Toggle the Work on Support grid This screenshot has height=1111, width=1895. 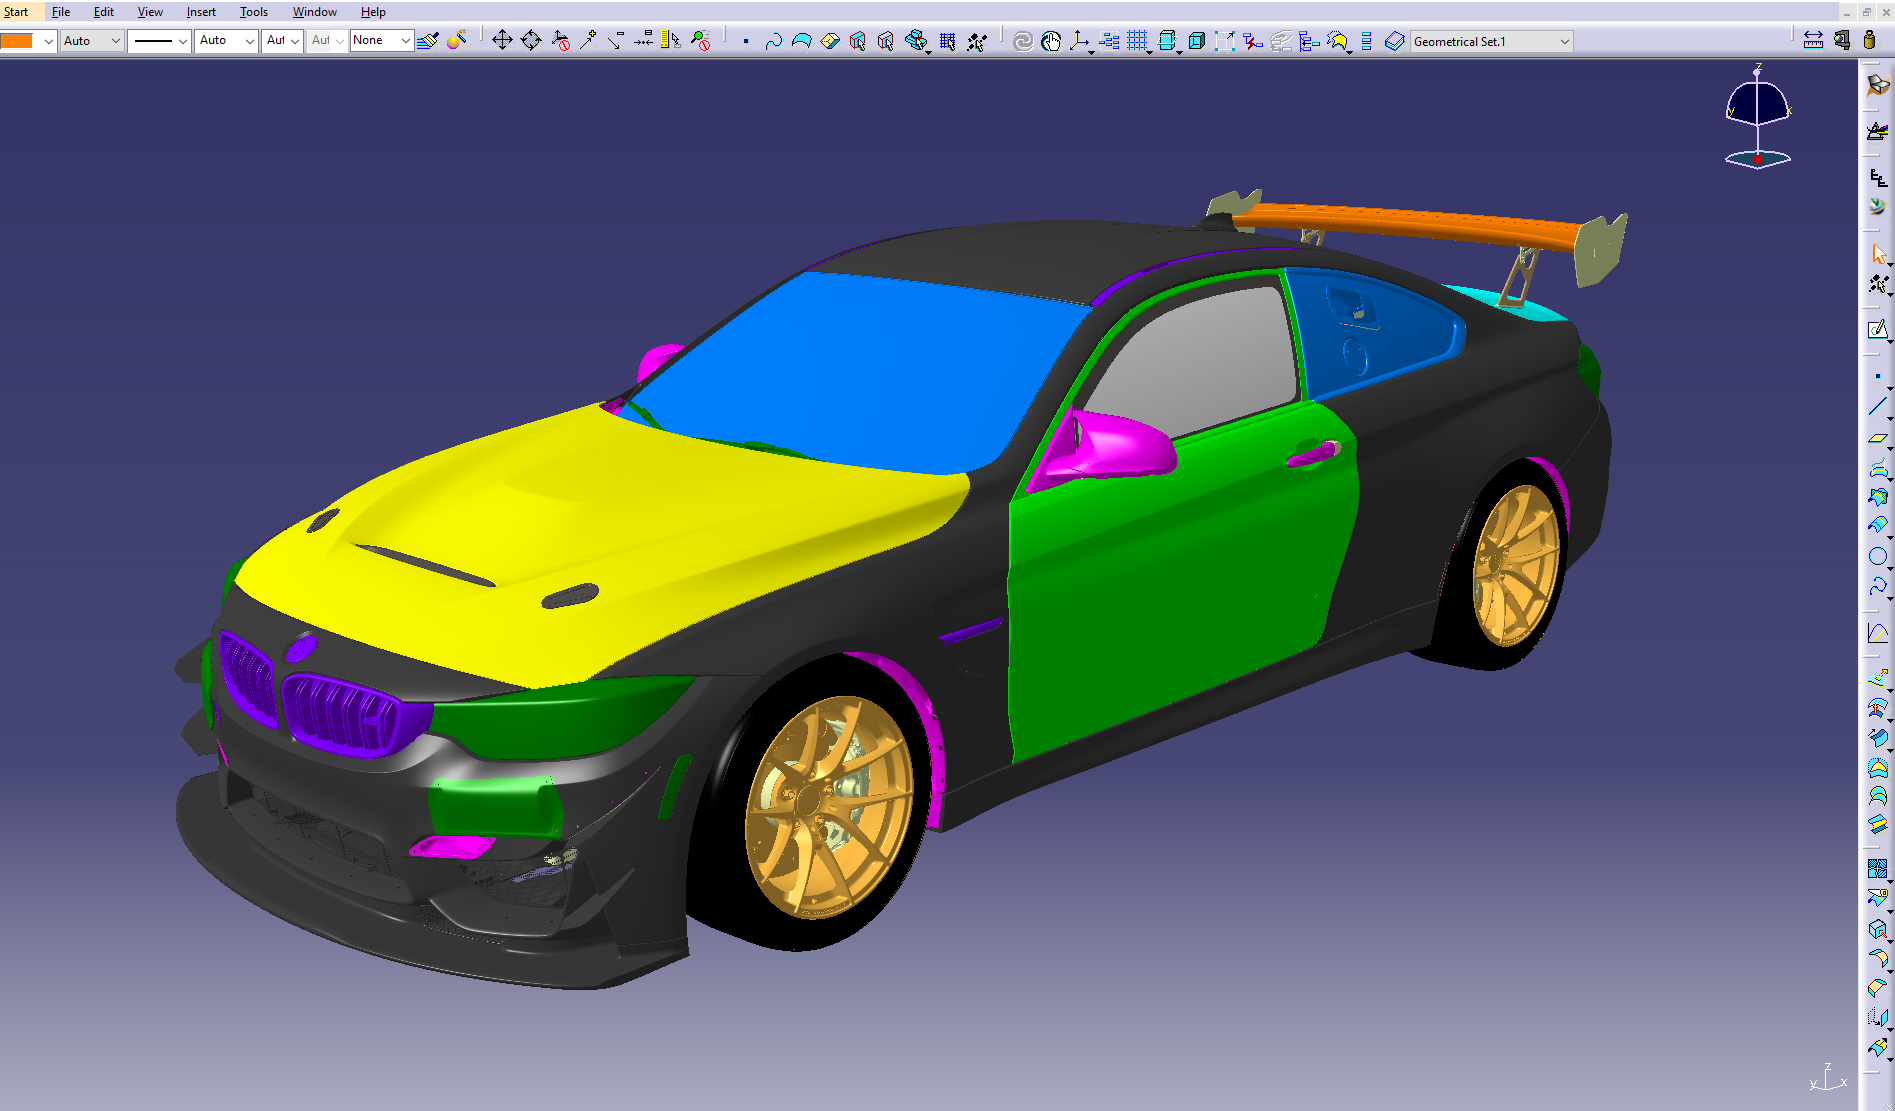(1137, 41)
